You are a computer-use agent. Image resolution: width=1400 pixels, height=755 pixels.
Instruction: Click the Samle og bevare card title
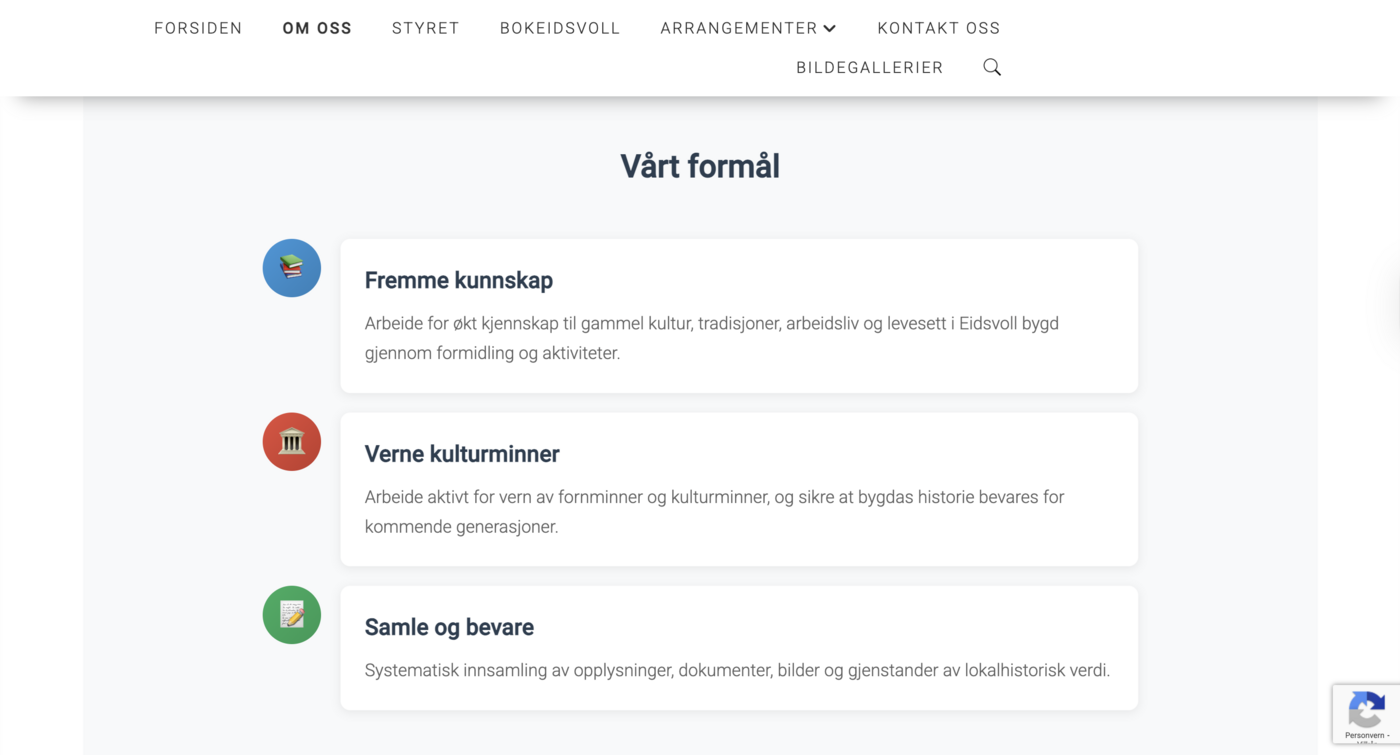tap(449, 627)
